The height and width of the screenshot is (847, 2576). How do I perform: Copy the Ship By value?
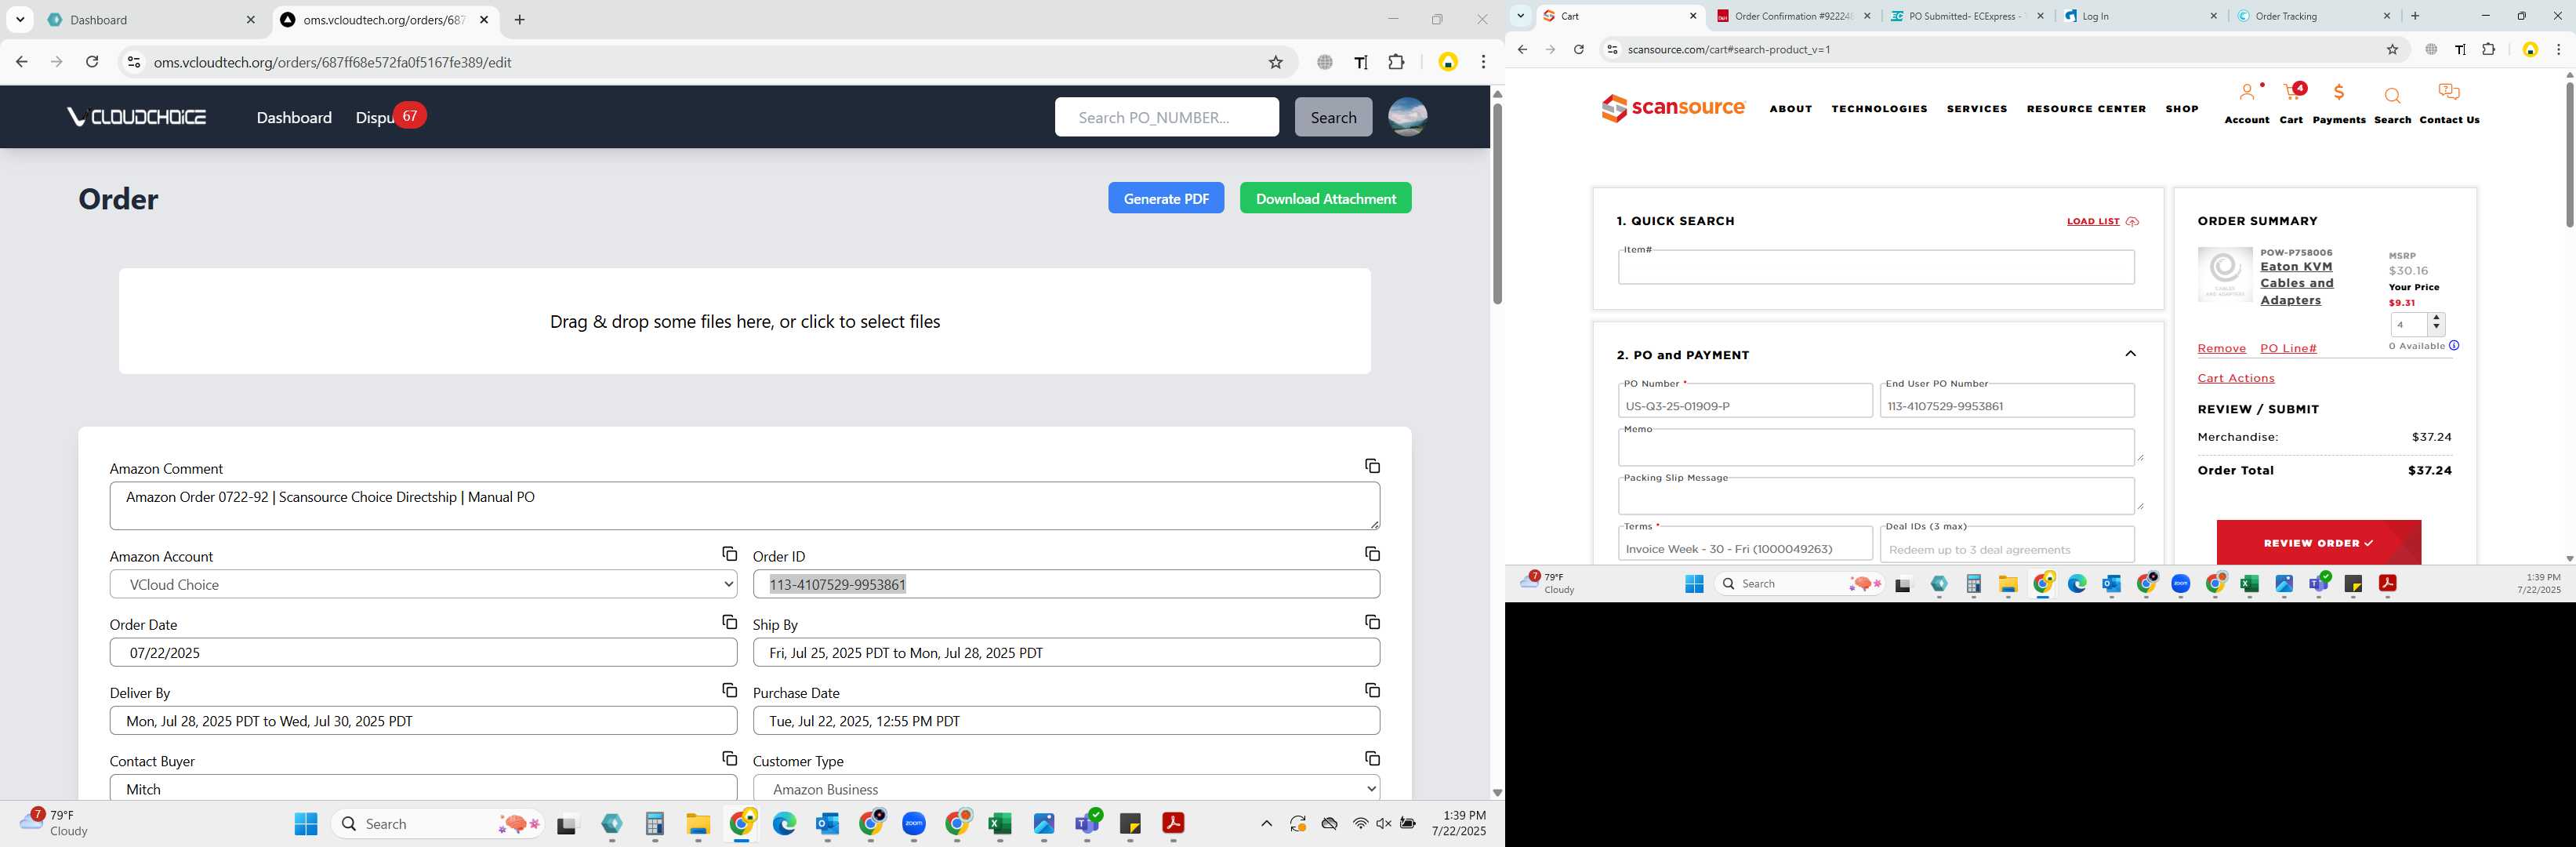point(1372,622)
